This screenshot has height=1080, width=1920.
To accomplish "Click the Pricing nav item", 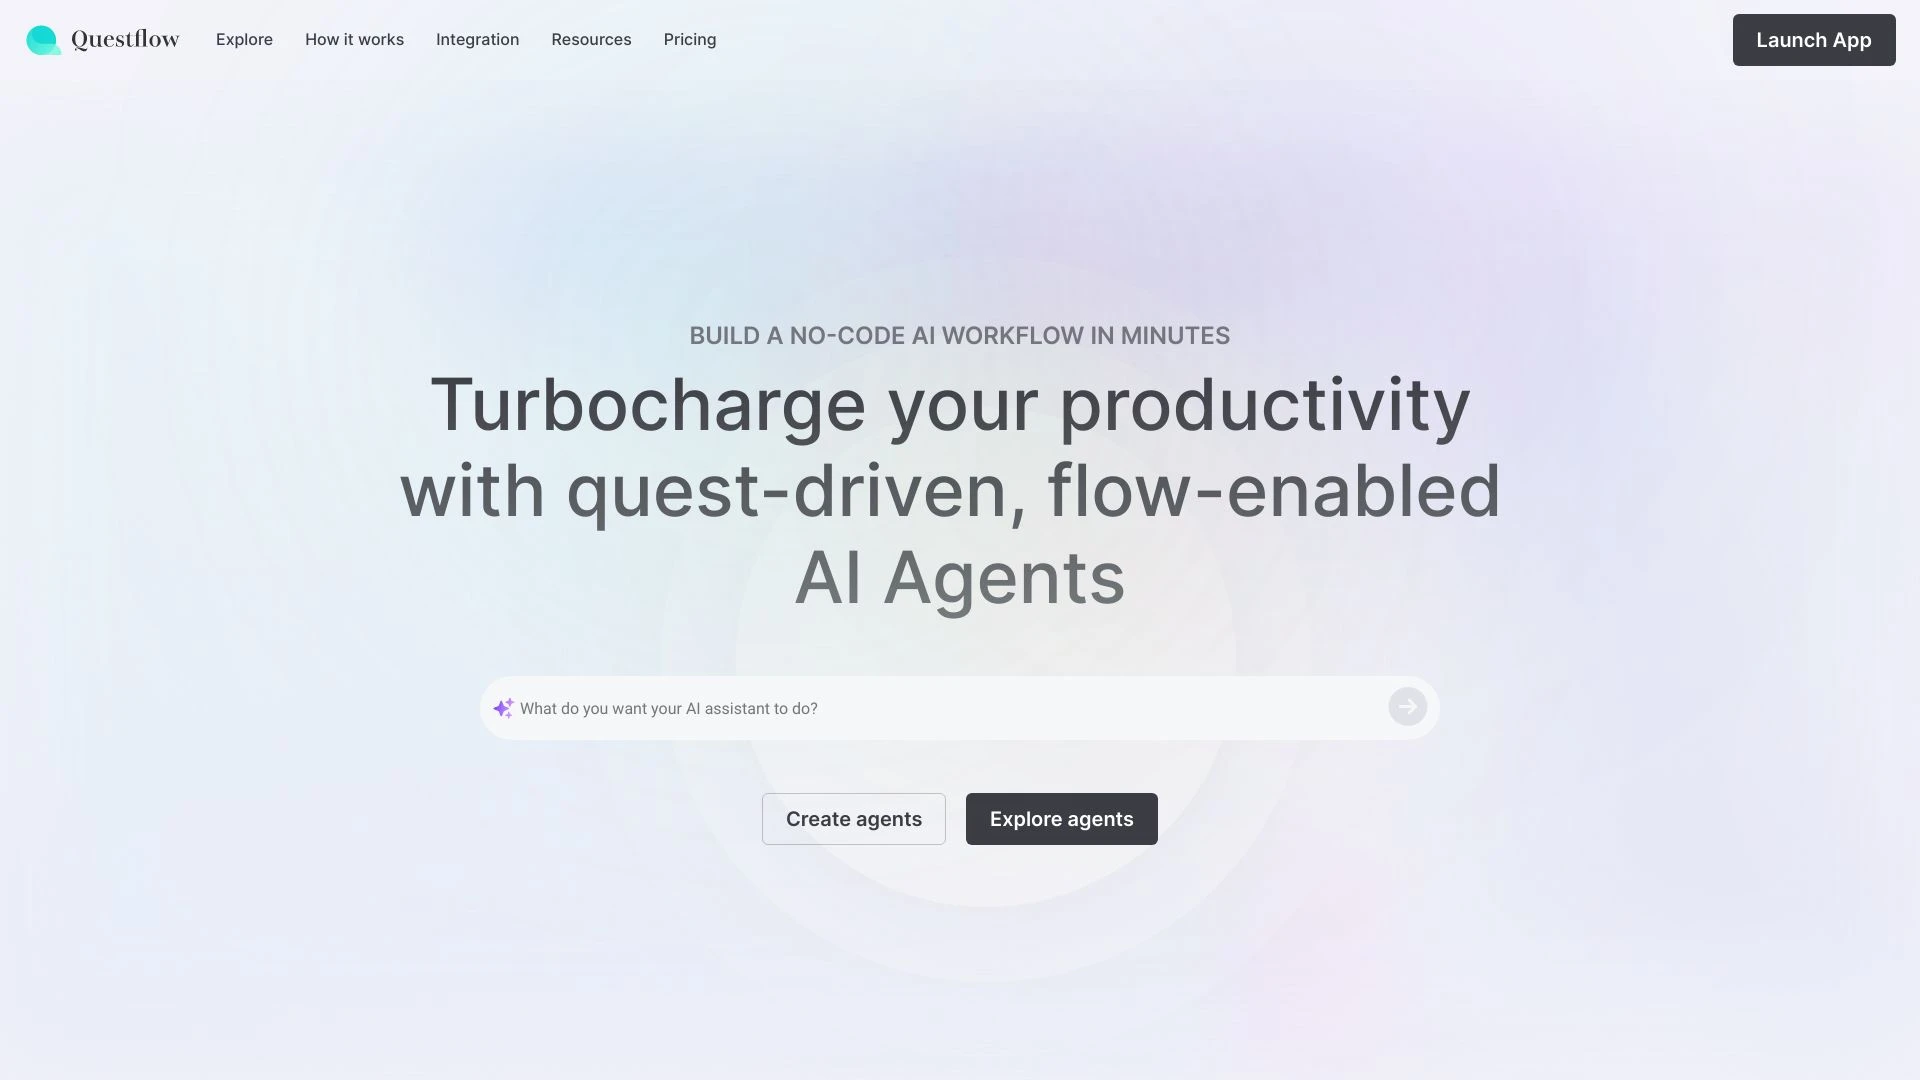I will click(x=690, y=40).
